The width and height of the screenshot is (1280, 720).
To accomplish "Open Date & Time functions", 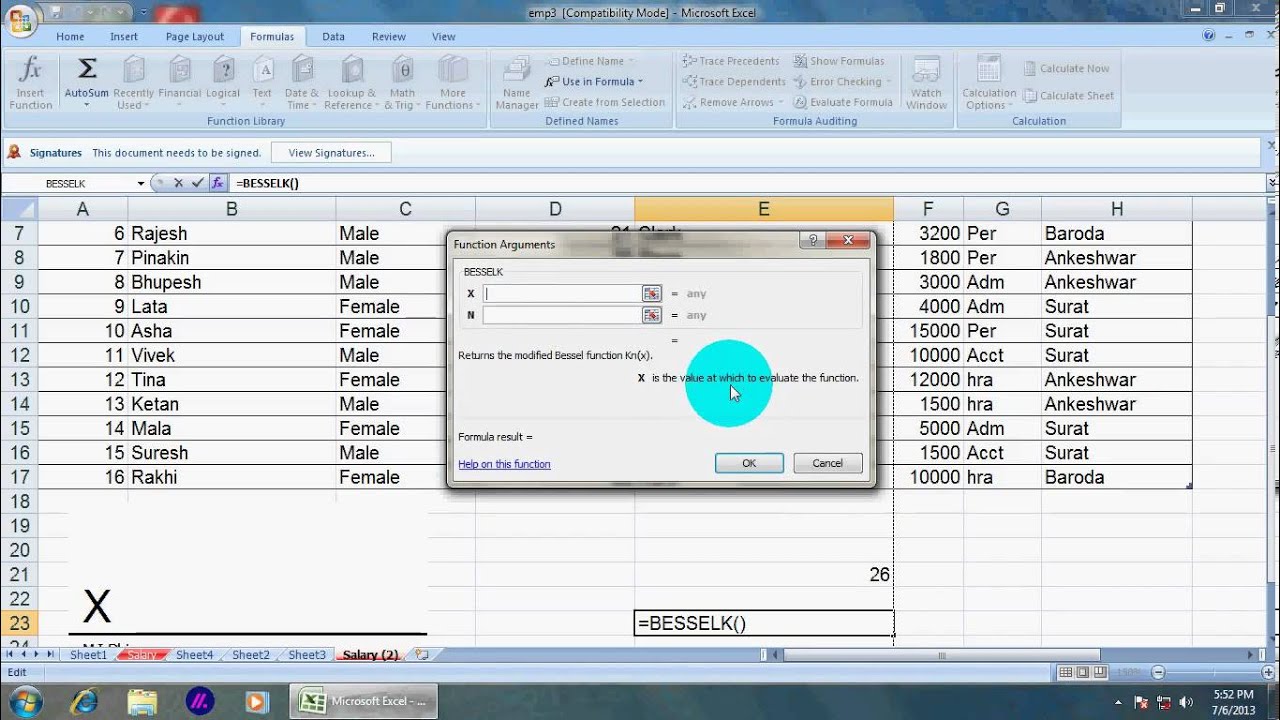I will pyautogui.click(x=302, y=83).
